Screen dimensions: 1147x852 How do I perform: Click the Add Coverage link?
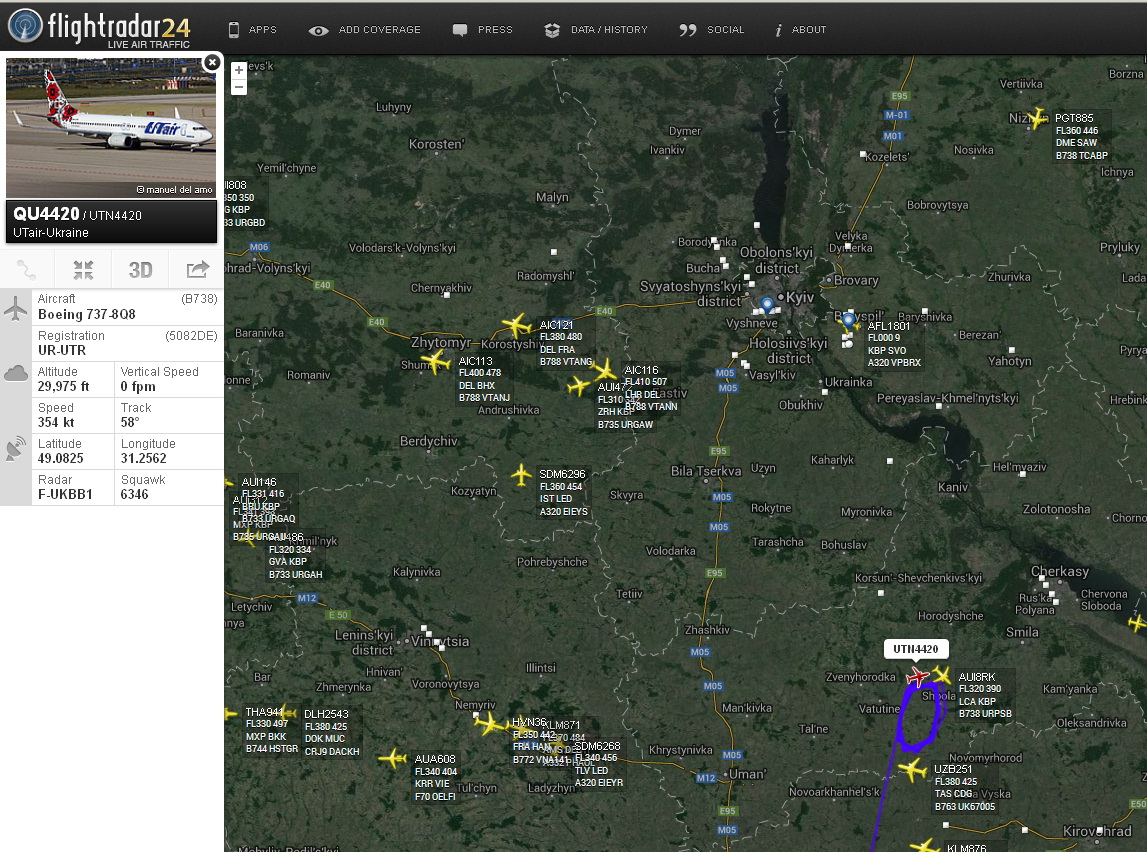pyautogui.click(x=366, y=30)
